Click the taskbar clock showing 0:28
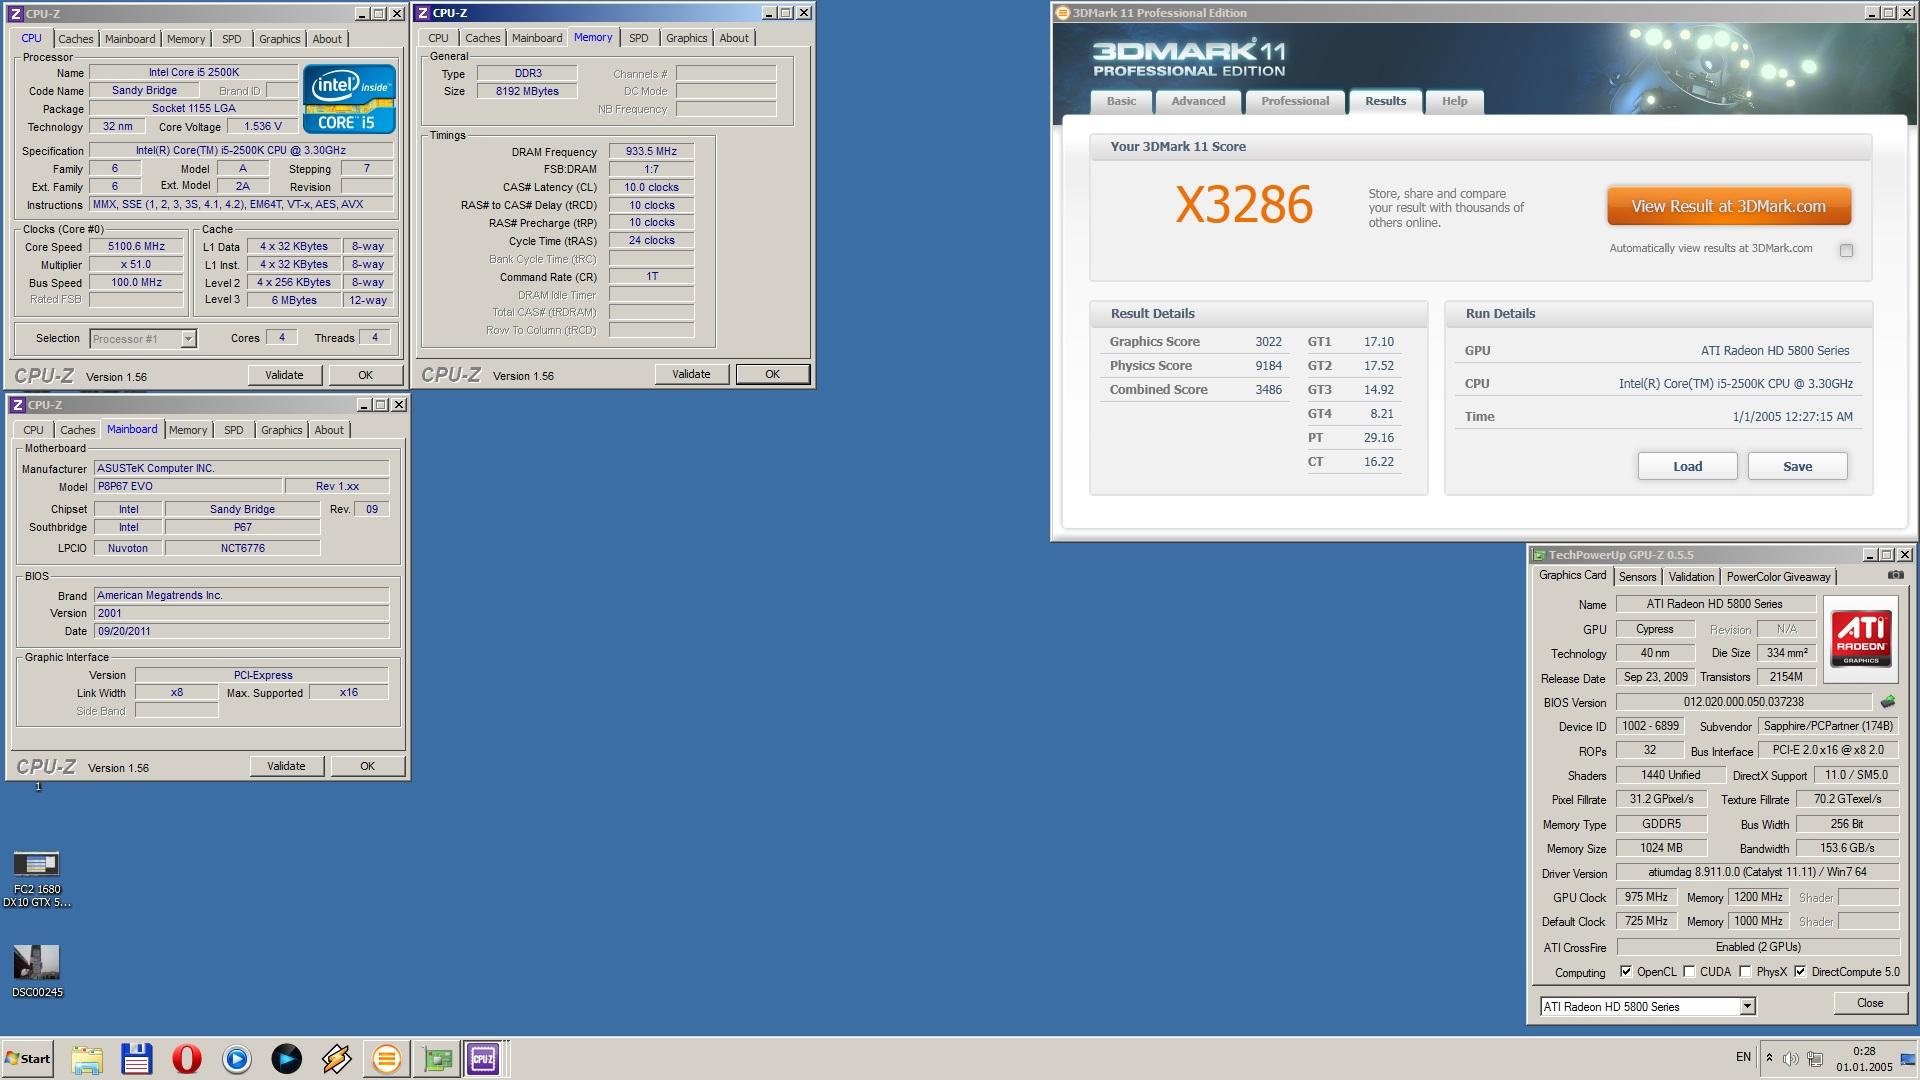This screenshot has height=1080, width=1920. (1864, 1058)
